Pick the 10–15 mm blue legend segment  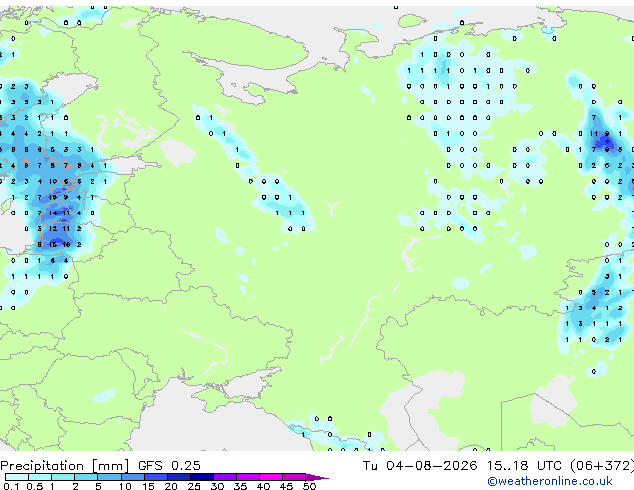click(x=133, y=477)
